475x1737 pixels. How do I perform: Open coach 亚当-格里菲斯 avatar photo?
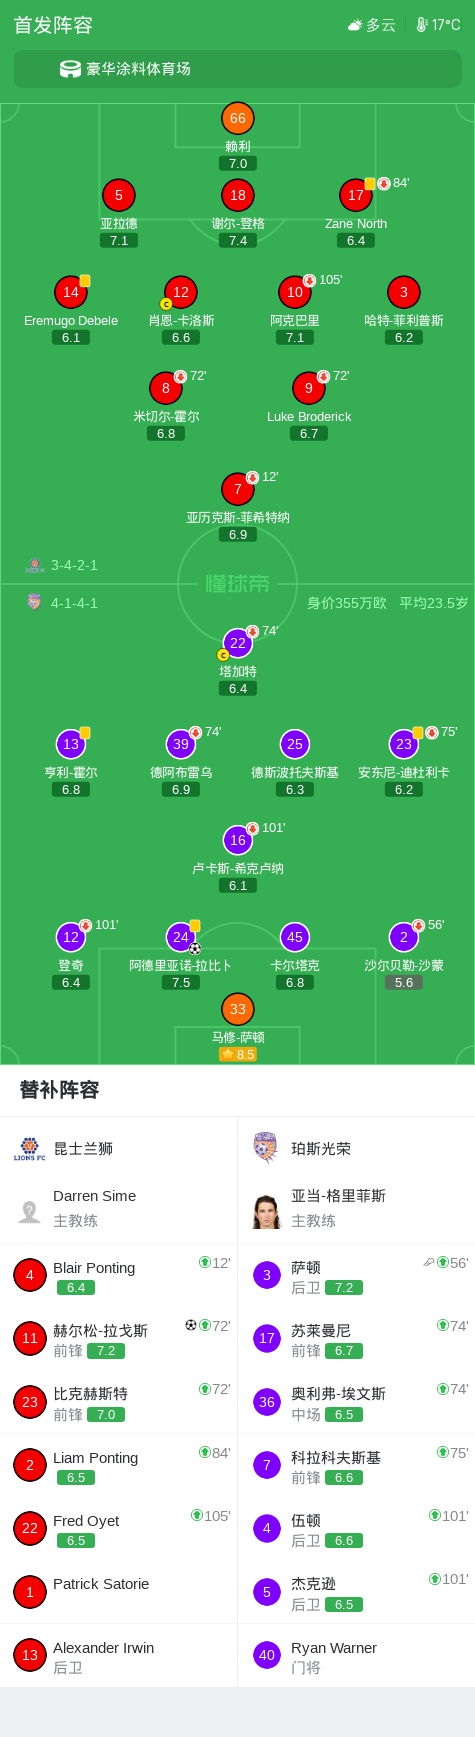(x=267, y=1209)
